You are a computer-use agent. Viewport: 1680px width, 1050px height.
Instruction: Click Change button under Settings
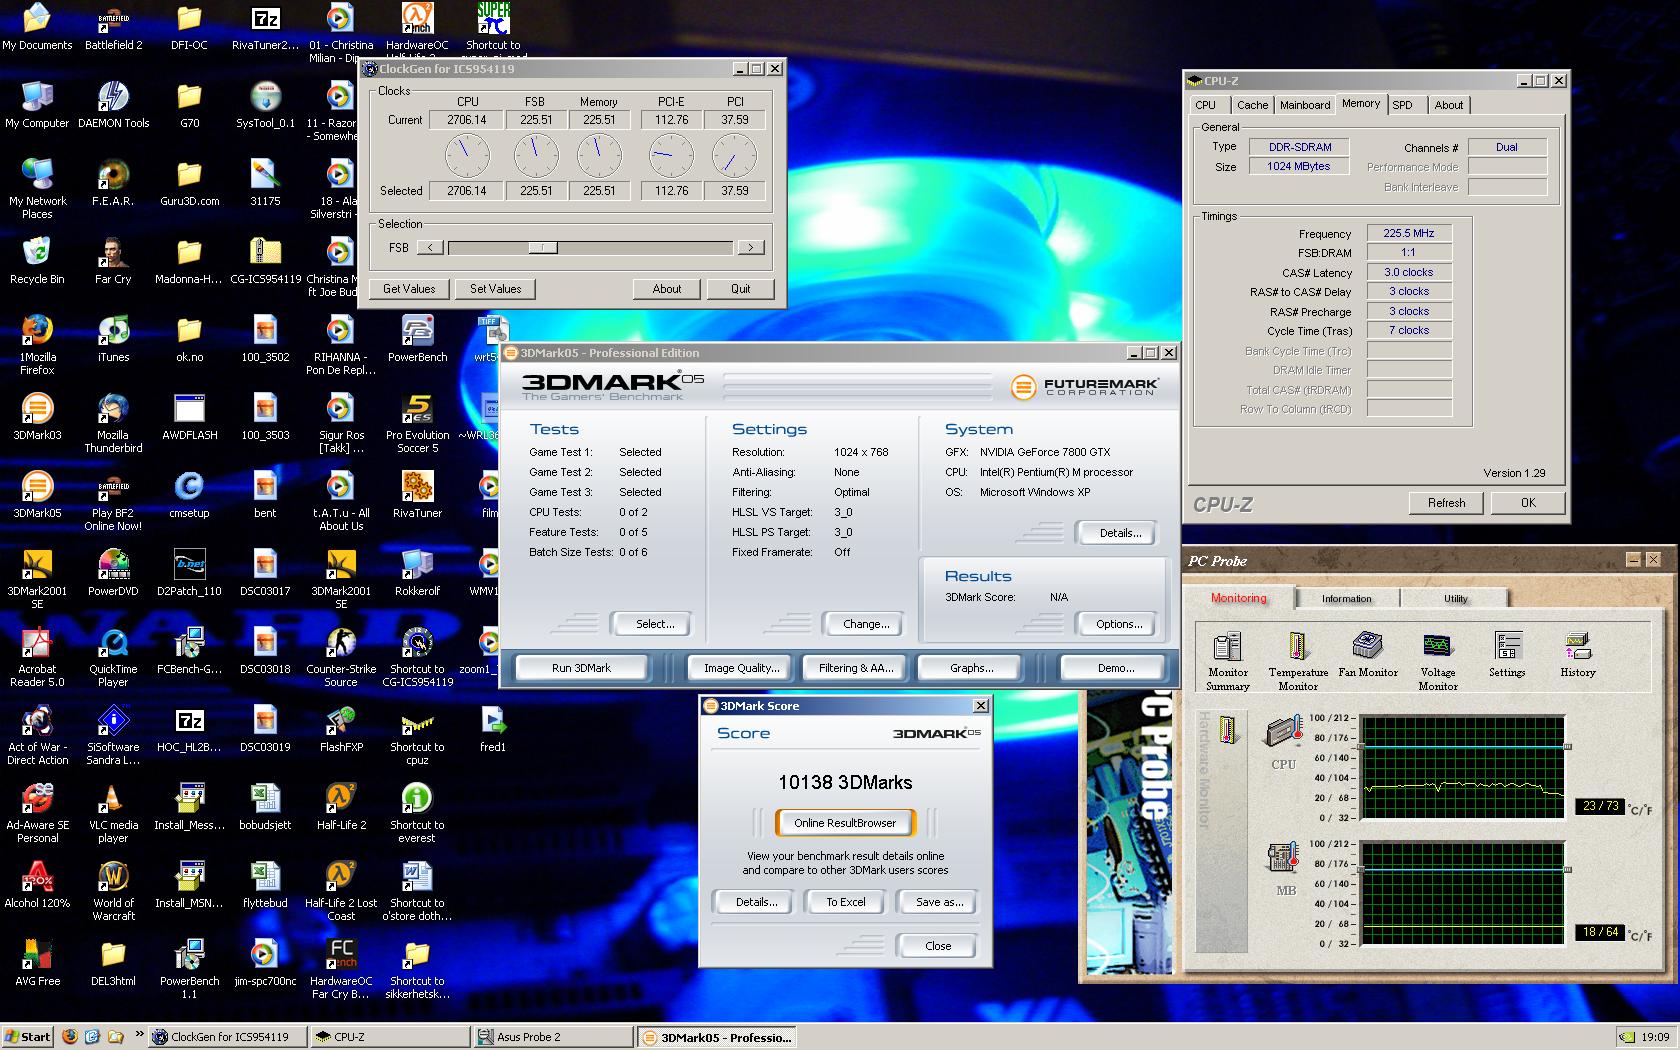click(866, 624)
